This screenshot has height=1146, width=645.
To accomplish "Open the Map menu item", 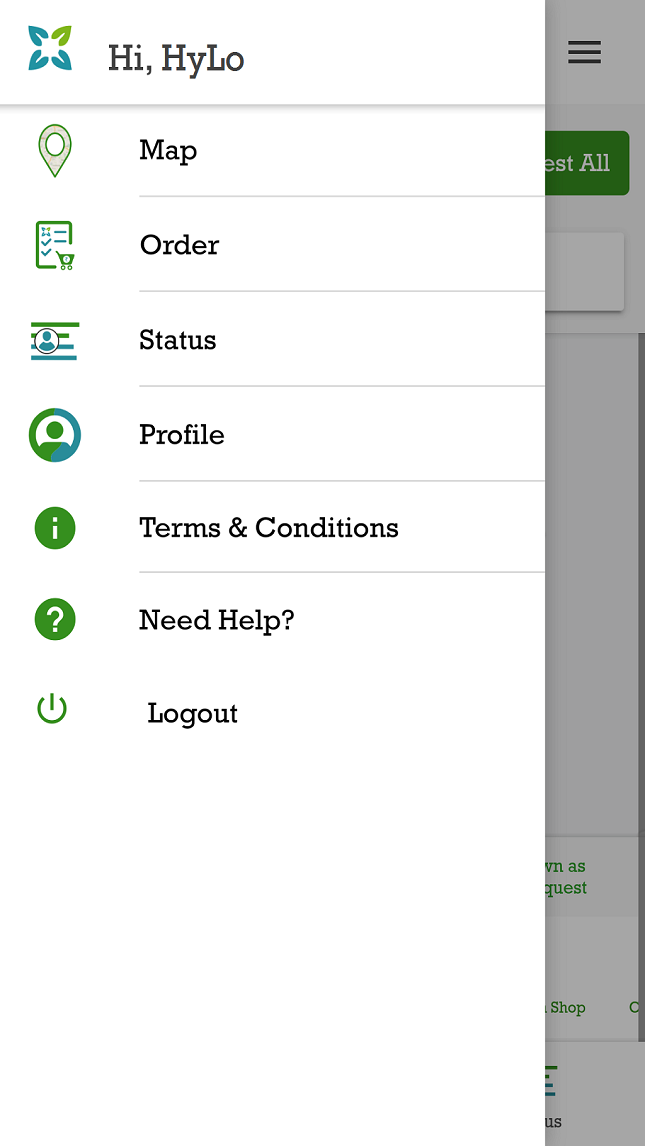I will [x=168, y=150].
